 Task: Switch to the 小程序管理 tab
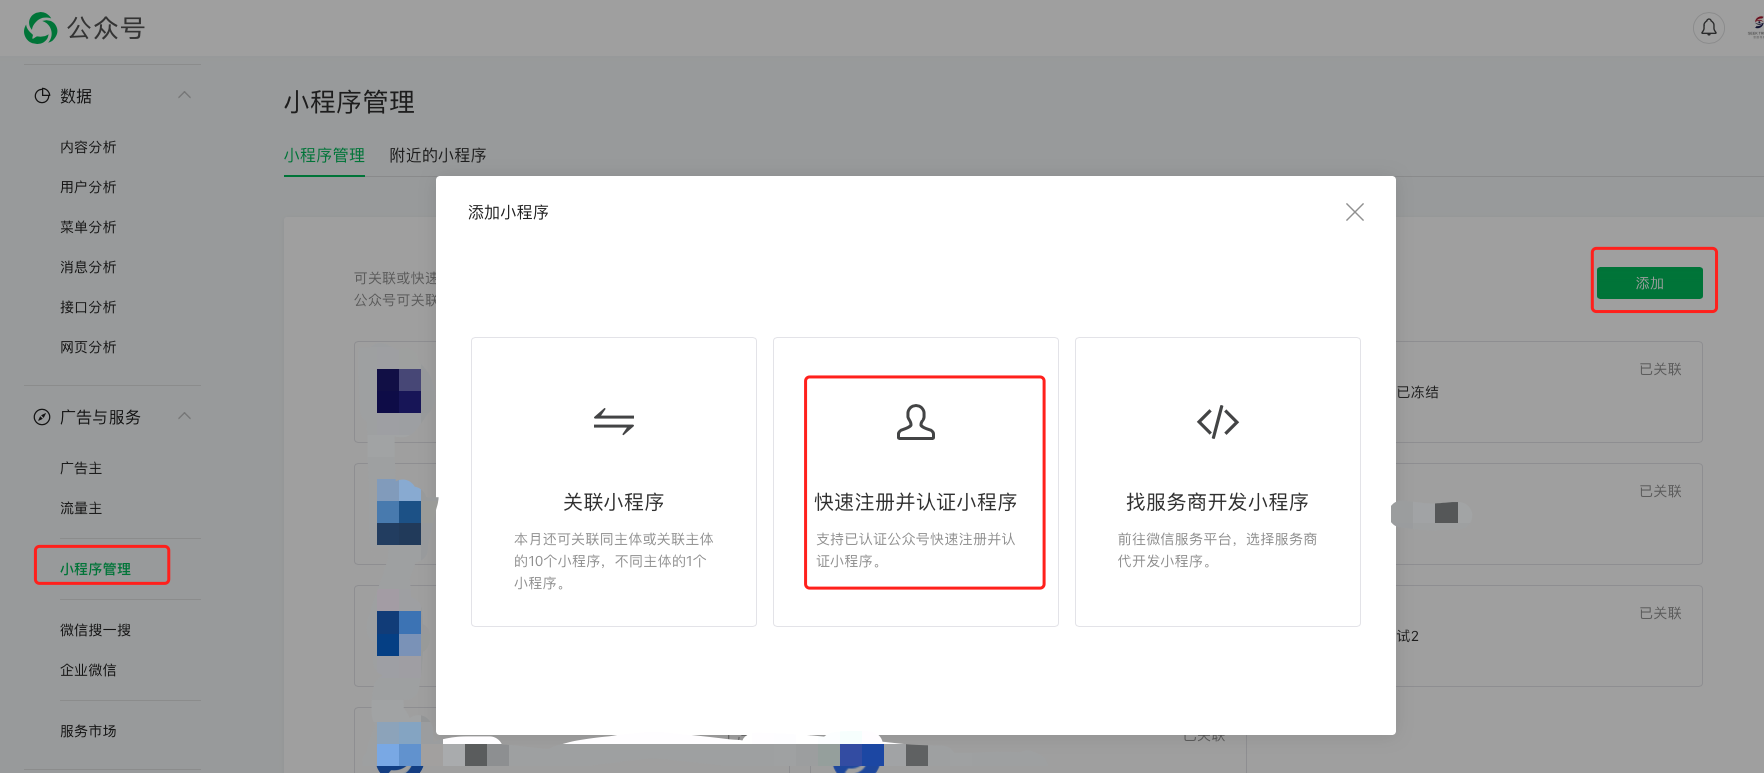pyautogui.click(x=324, y=155)
